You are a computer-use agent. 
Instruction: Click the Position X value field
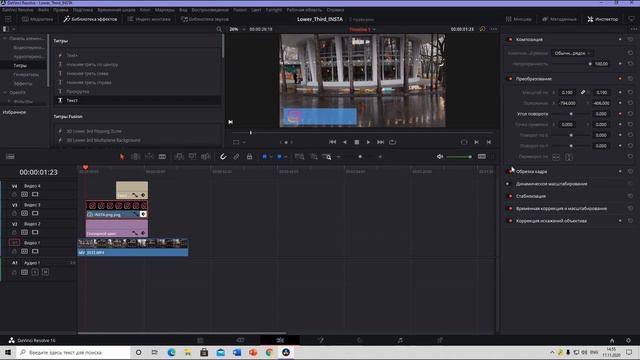(x=567, y=103)
